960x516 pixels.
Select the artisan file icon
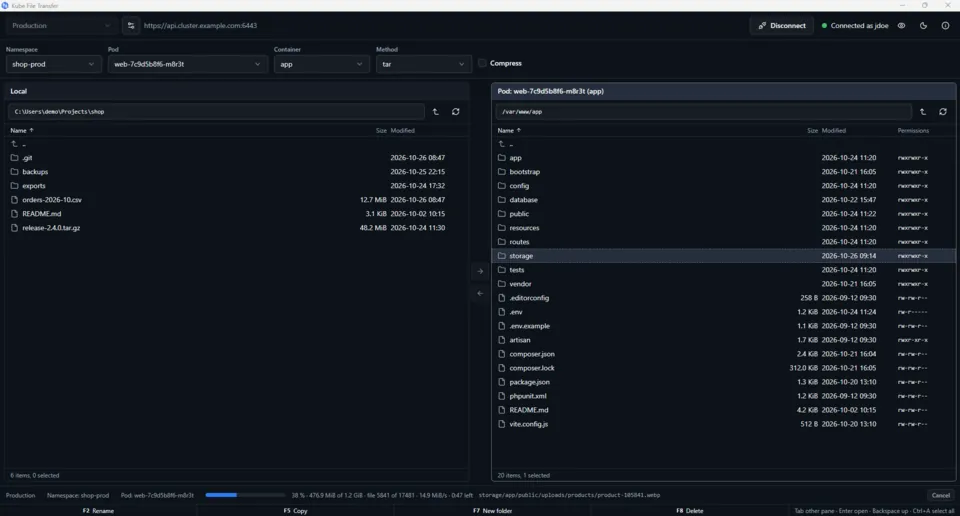click(501, 340)
